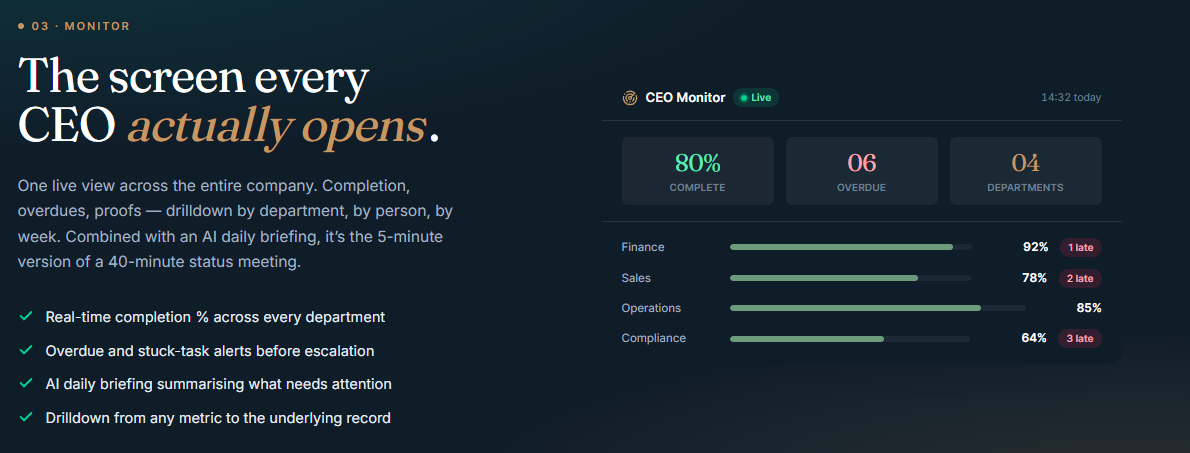1190x453 pixels.
Task: Click the CEO Monitor panel title
Action: click(x=685, y=98)
